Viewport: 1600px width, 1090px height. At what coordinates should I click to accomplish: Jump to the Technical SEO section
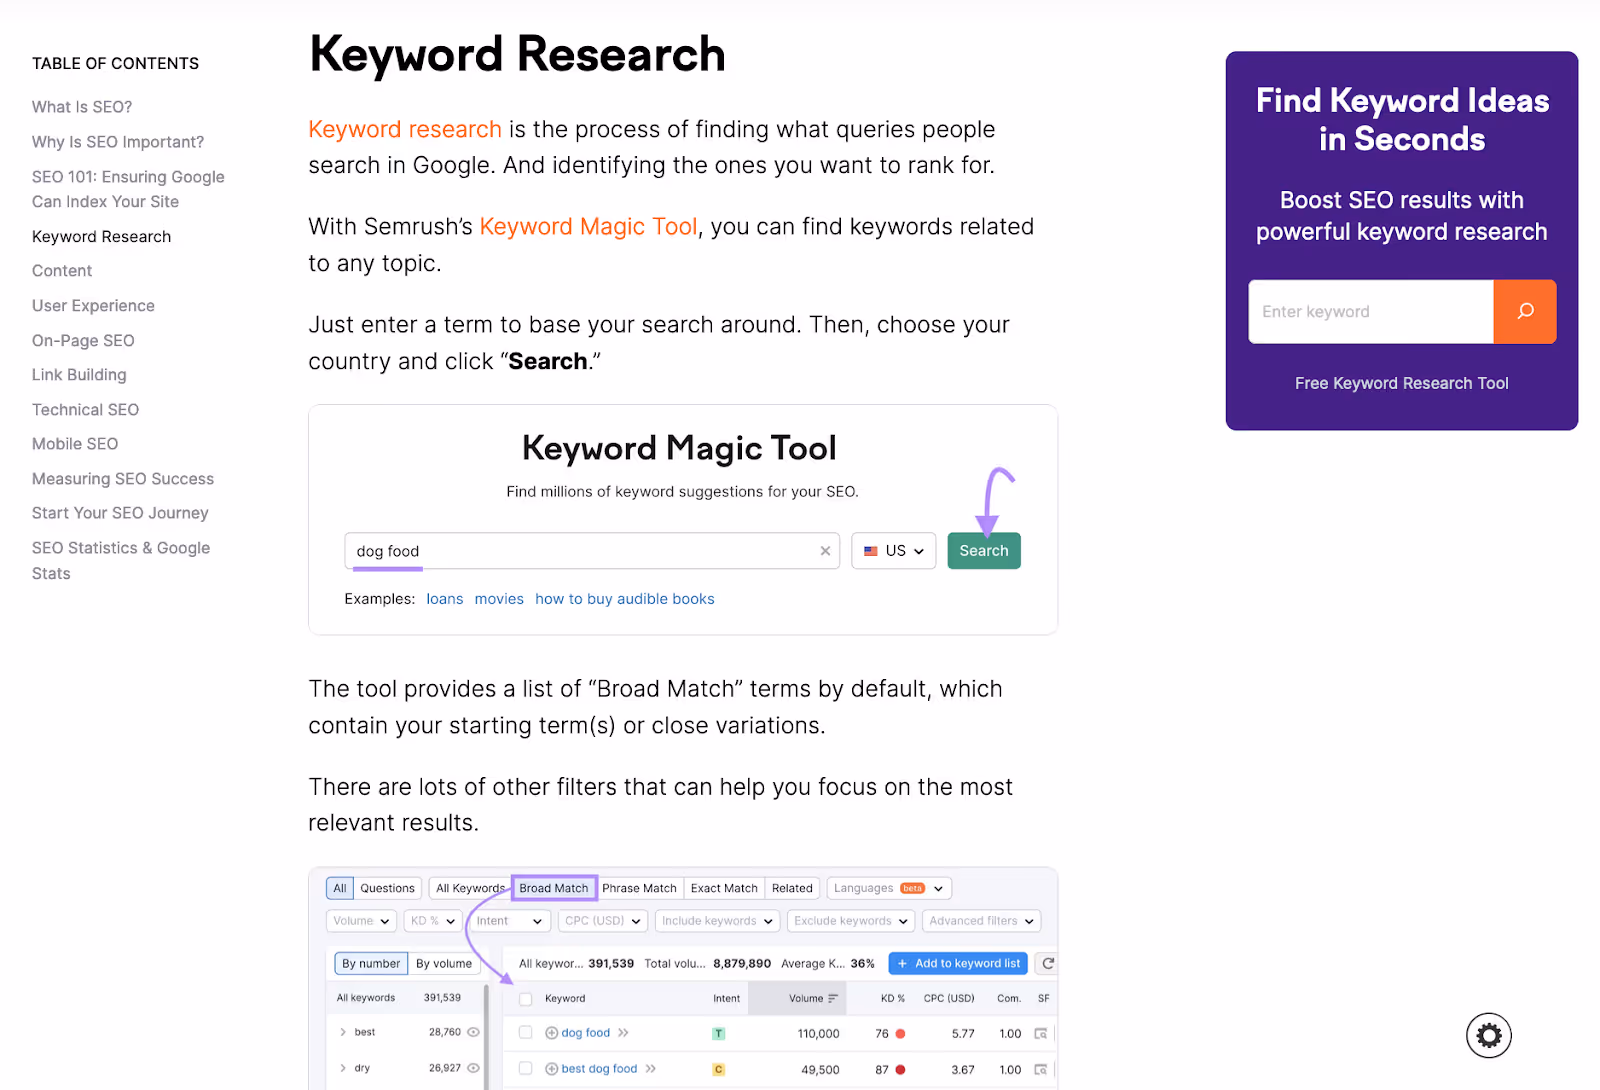[x=85, y=410]
